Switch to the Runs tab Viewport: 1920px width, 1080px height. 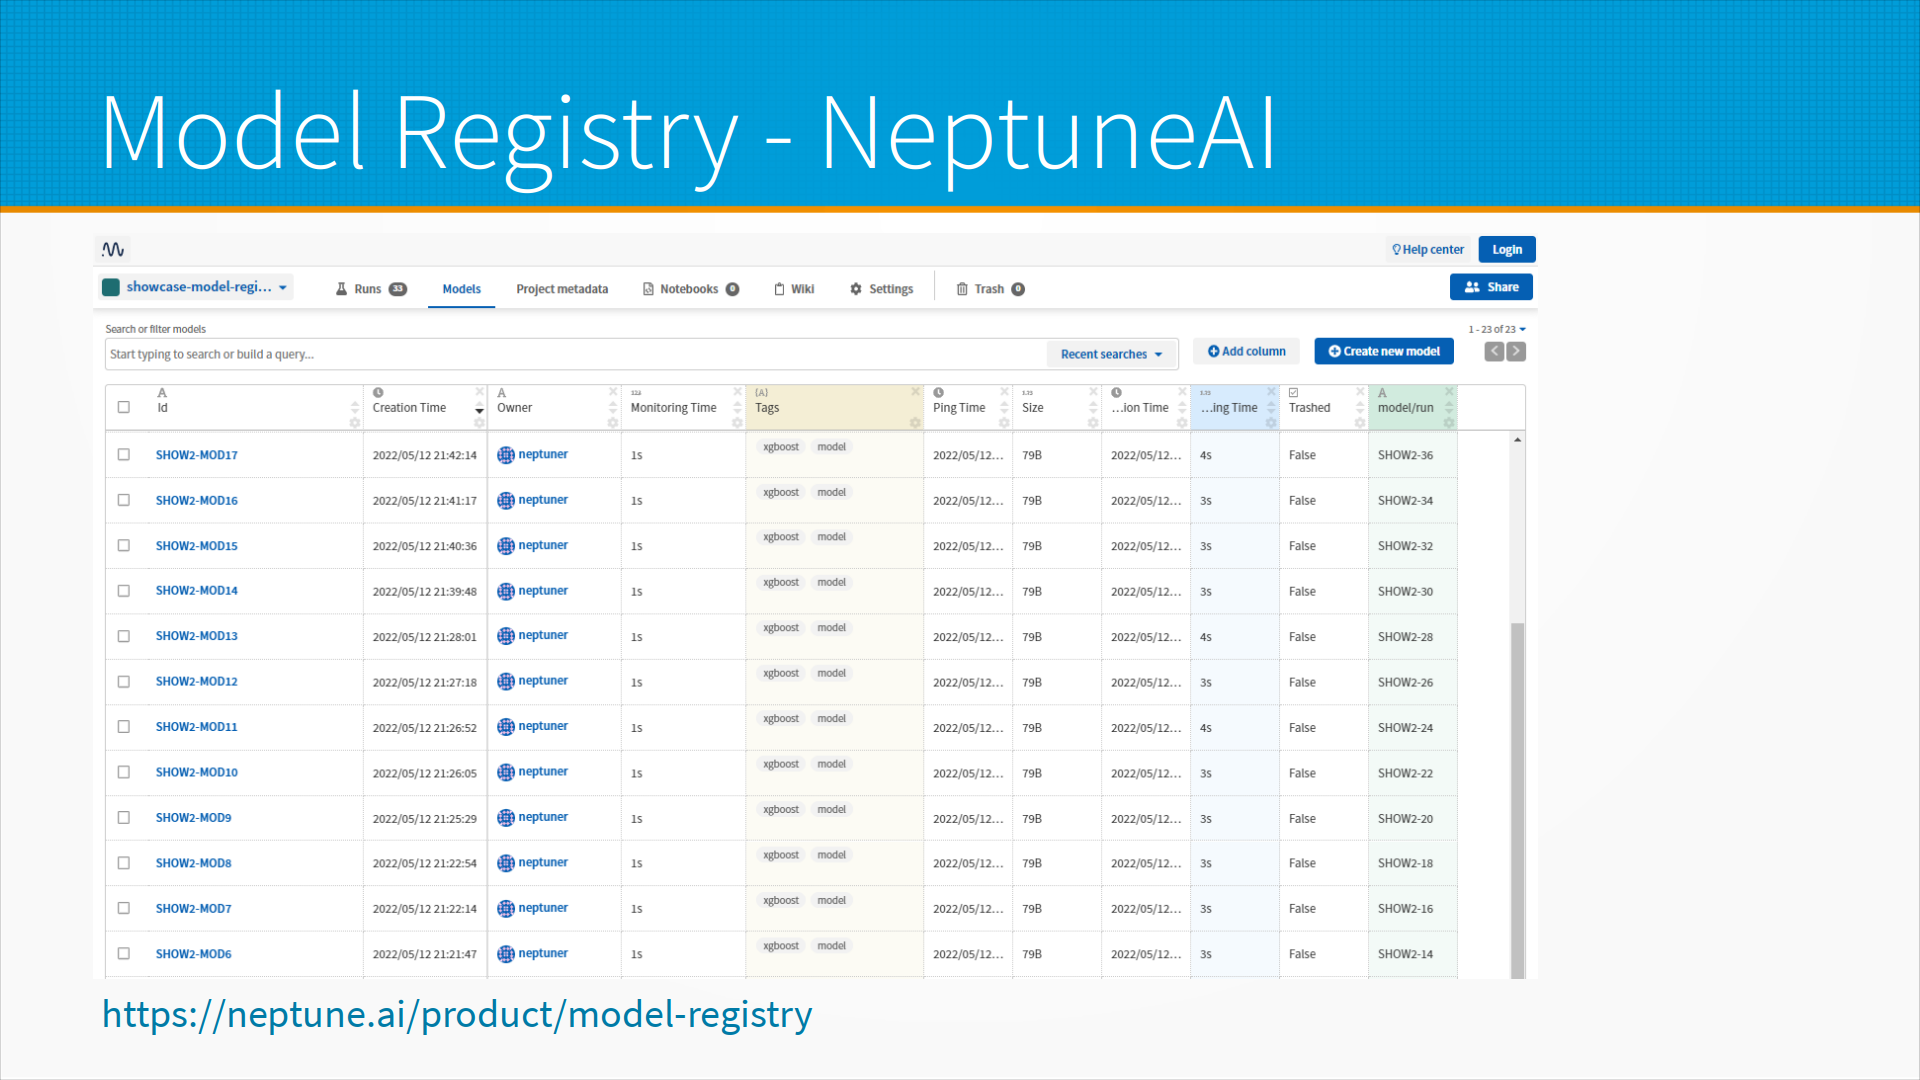pos(369,289)
